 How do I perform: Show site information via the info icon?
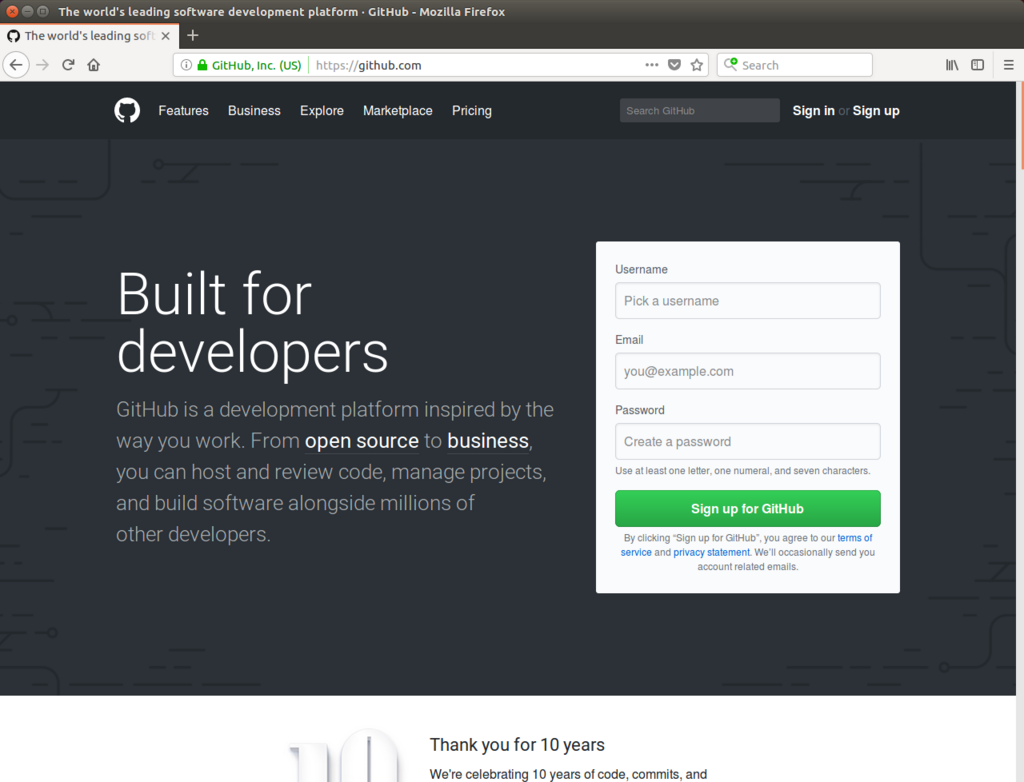pos(186,65)
